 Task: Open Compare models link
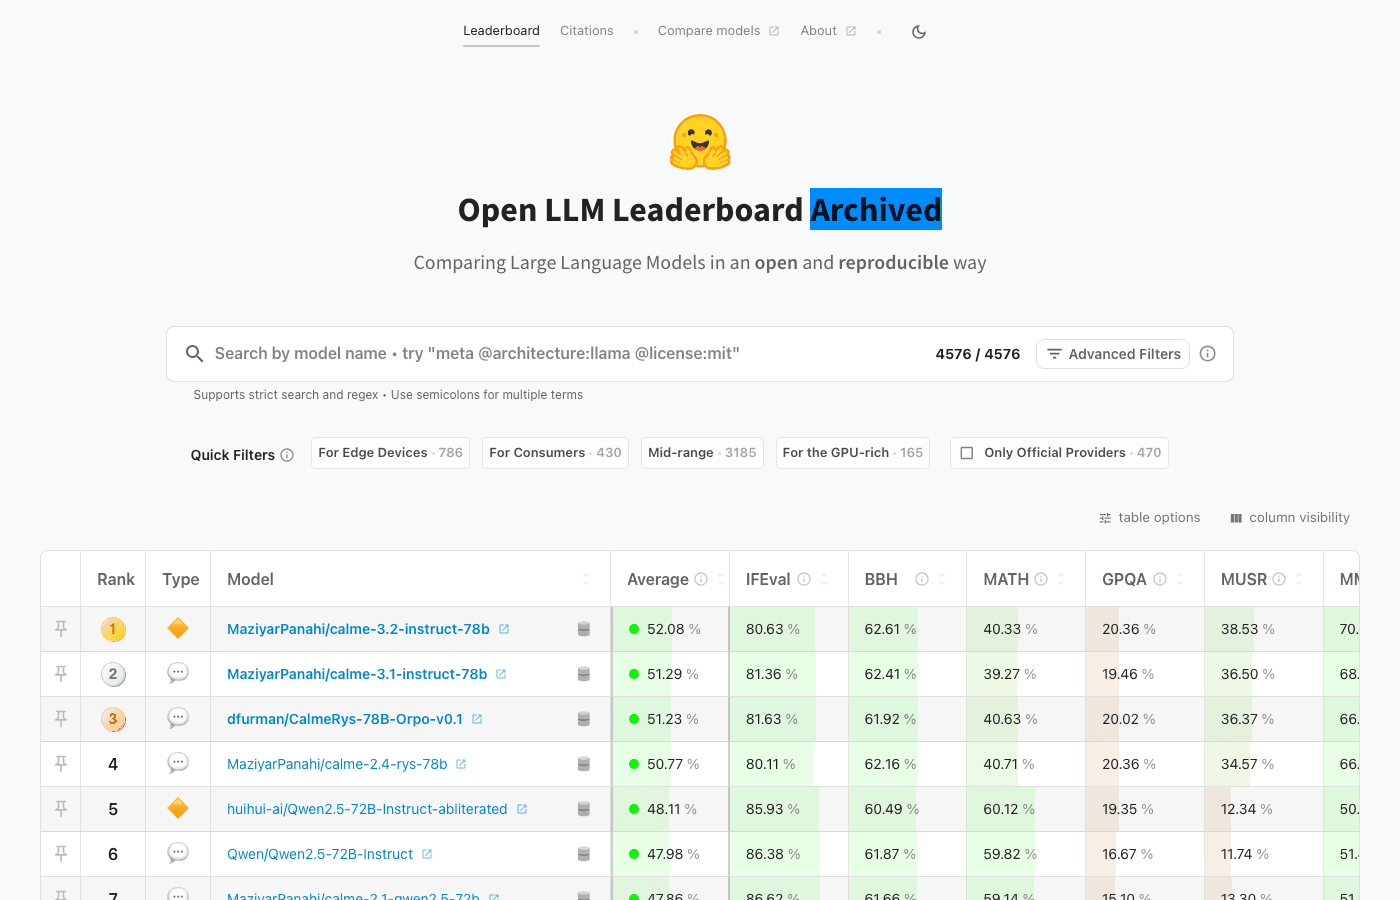[x=718, y=31]
